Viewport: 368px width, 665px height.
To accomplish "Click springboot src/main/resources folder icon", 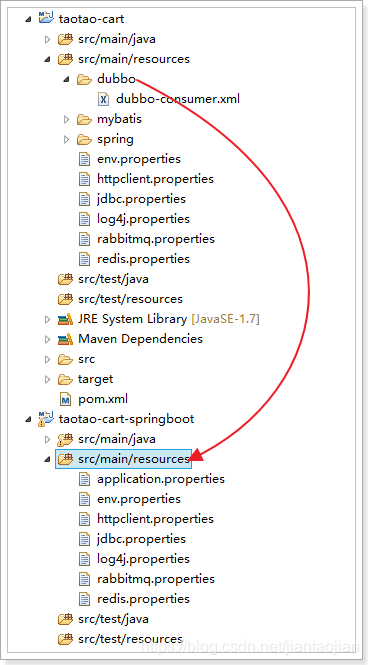I will tap(66, 459).
